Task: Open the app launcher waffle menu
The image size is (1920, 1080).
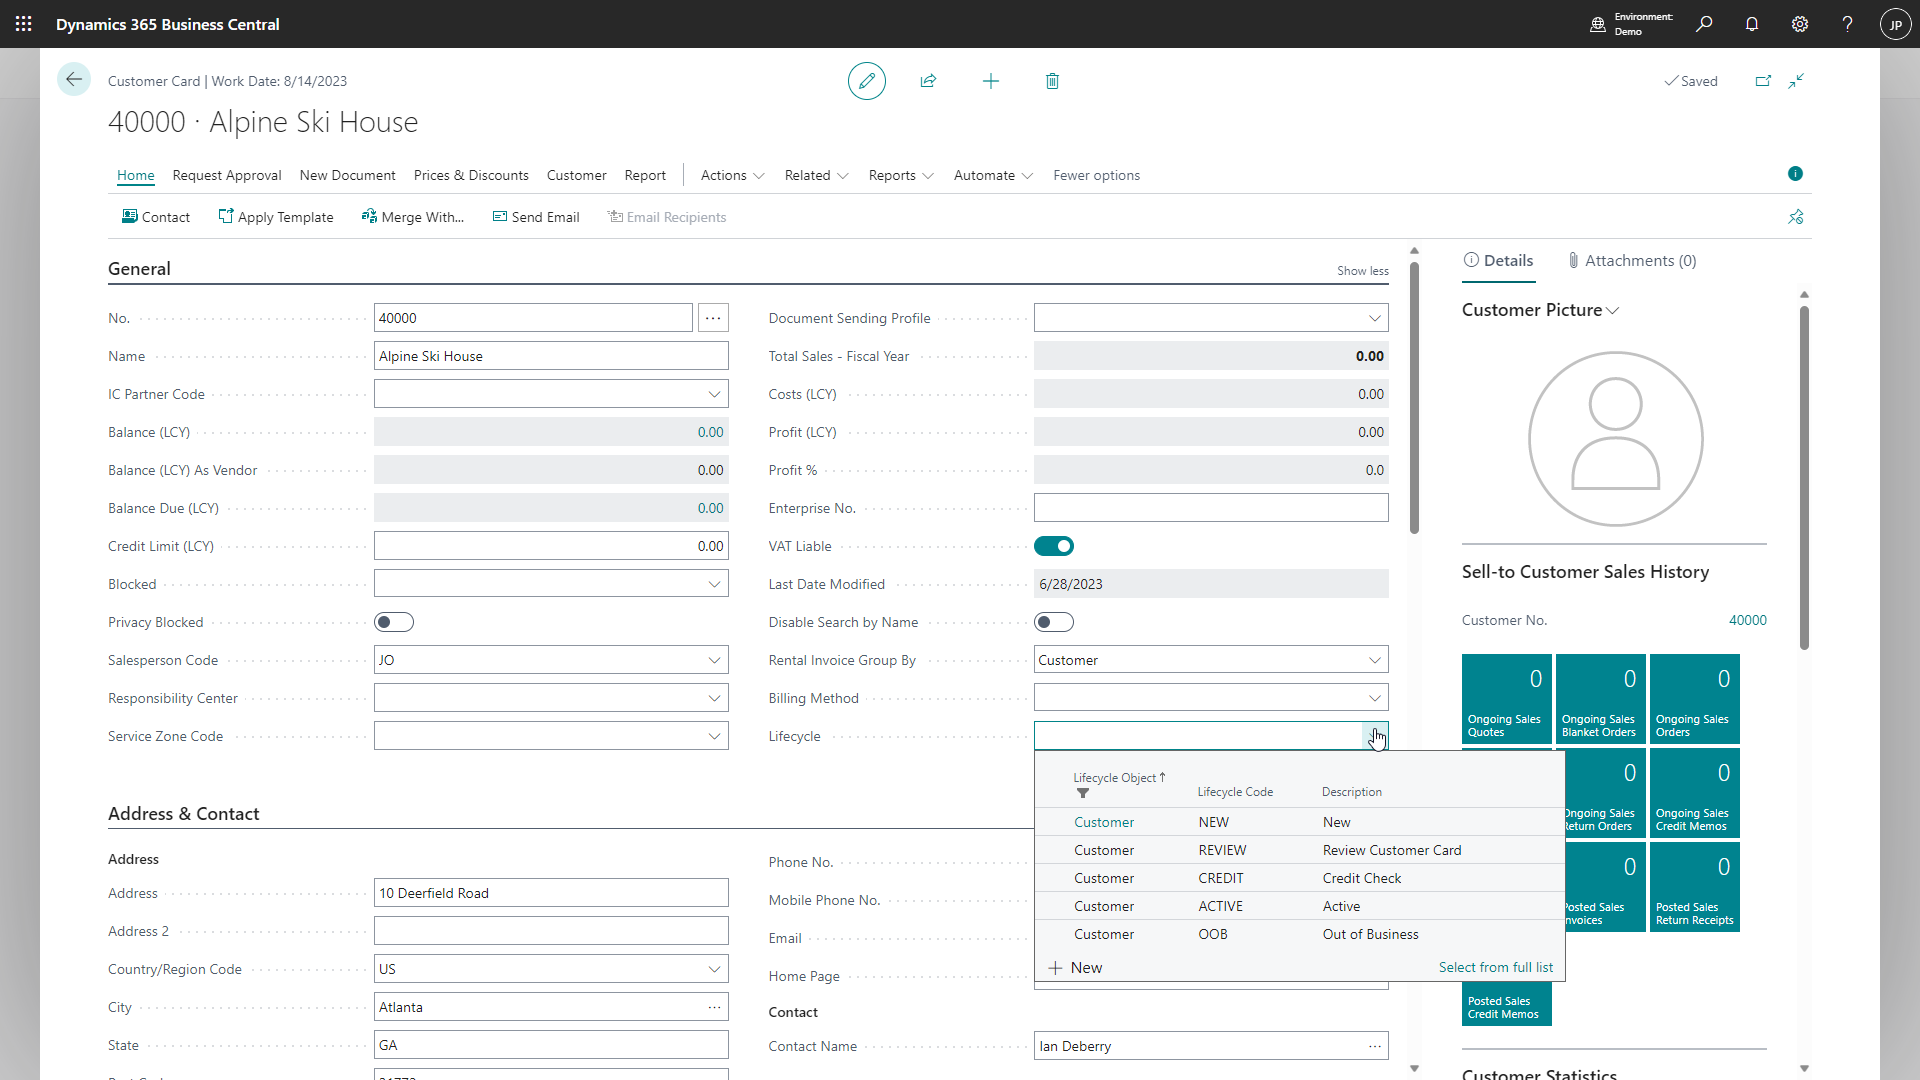Action: tap(24, 24)
